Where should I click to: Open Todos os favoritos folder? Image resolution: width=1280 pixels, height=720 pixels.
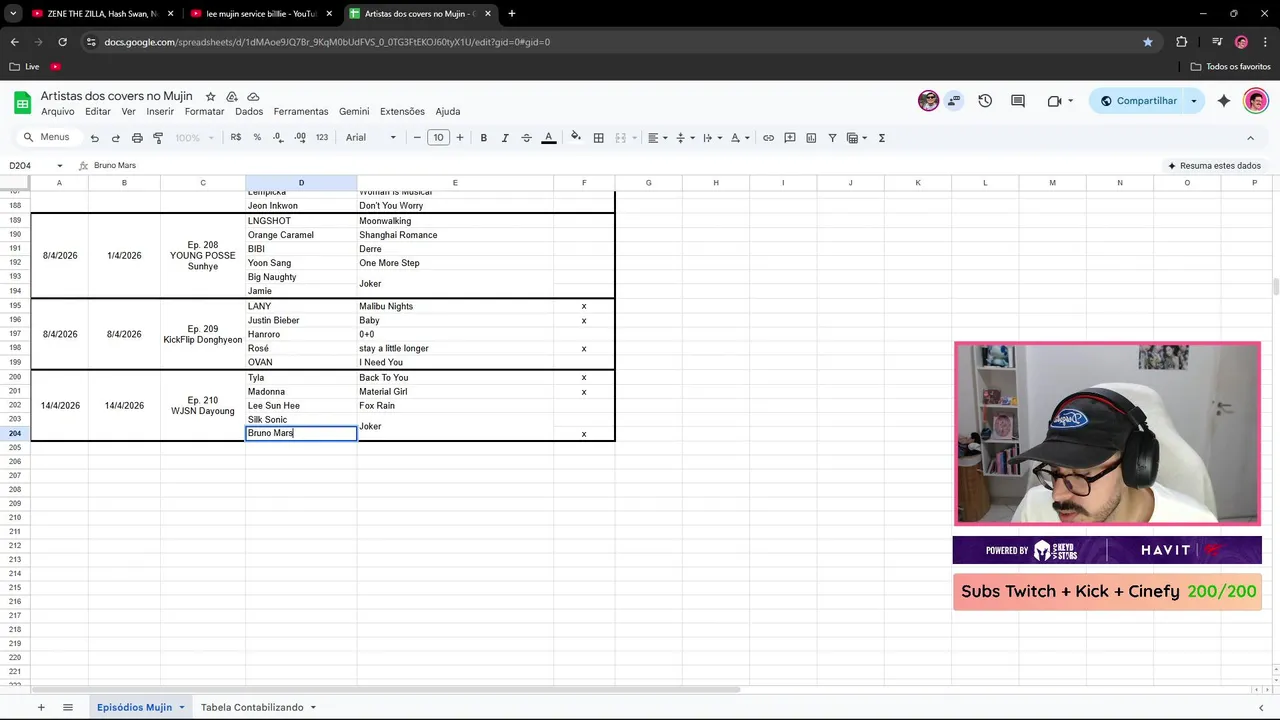[x=1230, y=67]
